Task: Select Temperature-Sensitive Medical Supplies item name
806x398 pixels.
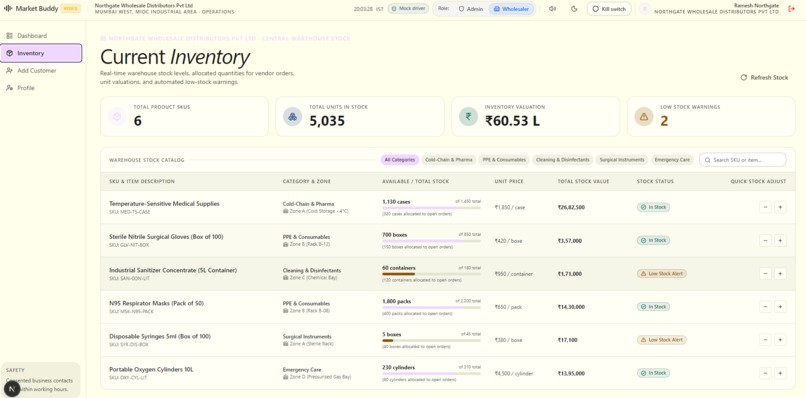Action: click(164, 204)
